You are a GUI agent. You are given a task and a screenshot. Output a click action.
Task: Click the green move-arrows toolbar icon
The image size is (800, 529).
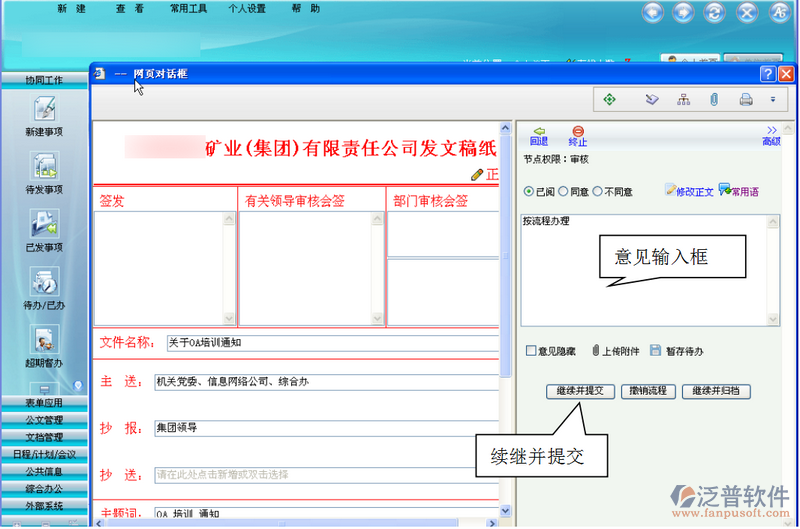coord(609,99)
